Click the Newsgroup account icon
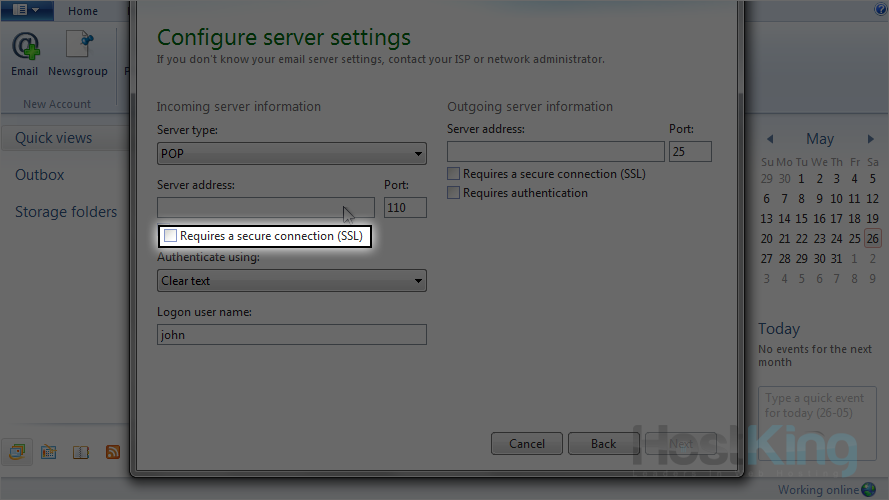Image resolution: width=889 pixels, height=500 pixels. [78, 52]
